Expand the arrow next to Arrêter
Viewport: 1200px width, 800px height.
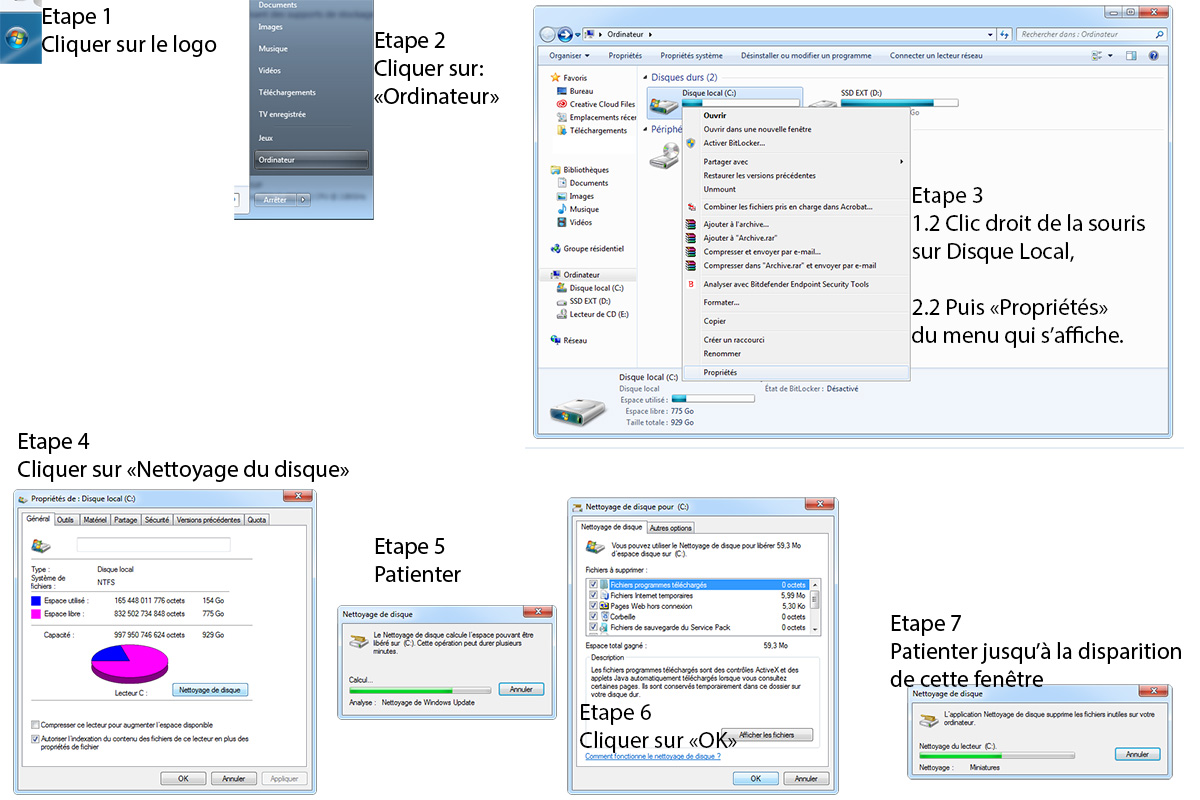[303, 199]
